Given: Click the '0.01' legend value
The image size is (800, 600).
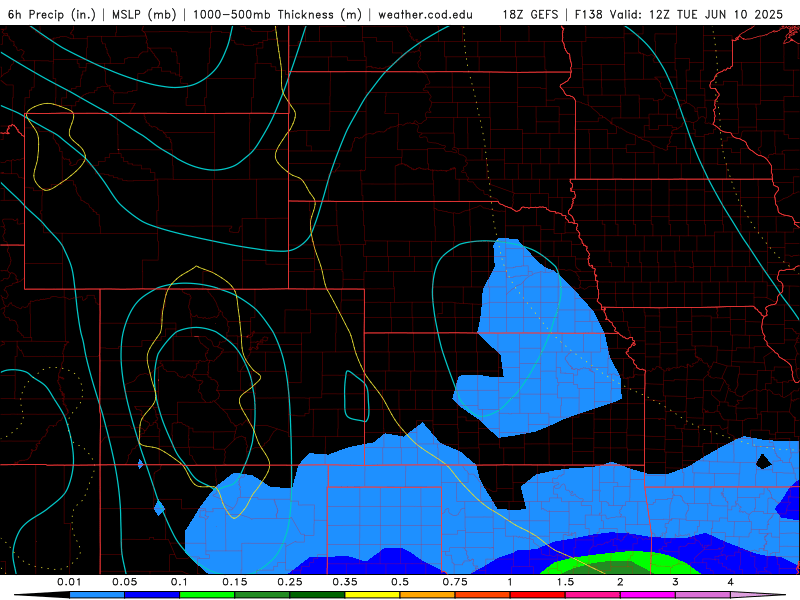Looking at the screenshot, I should tap(69, 582).
